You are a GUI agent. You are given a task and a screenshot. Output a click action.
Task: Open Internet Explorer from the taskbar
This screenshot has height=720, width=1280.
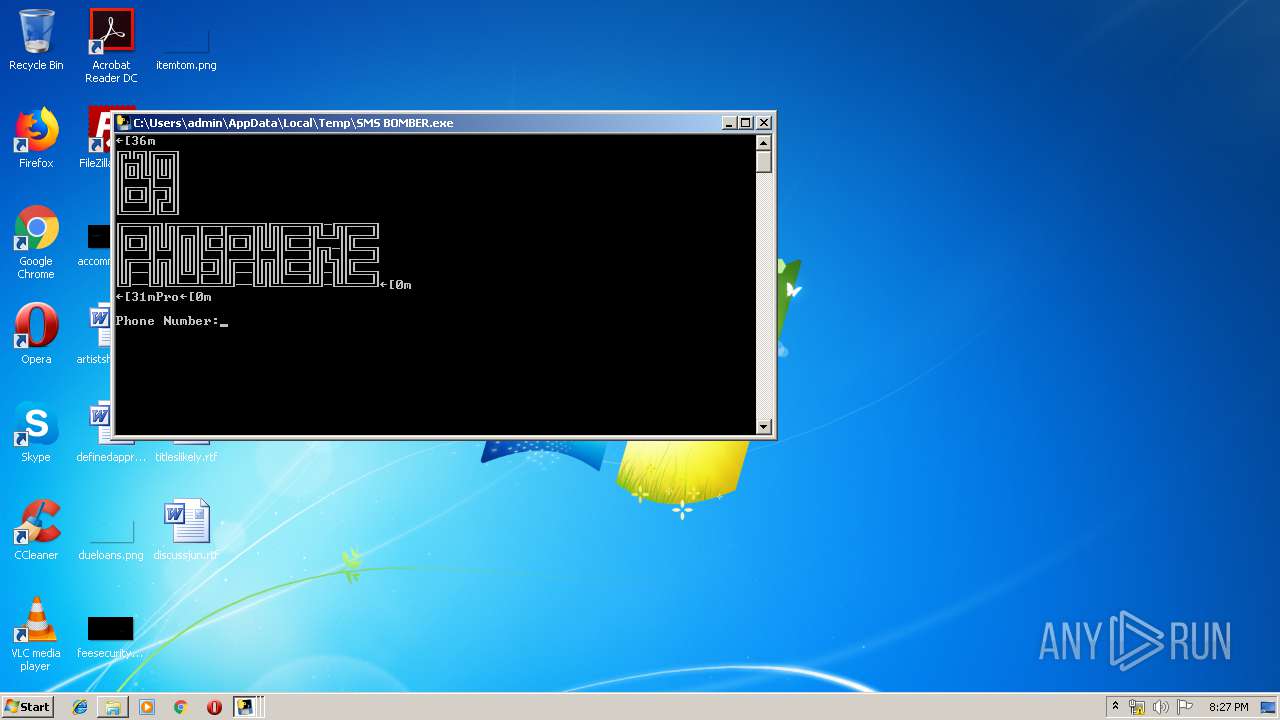pos(80,707)
